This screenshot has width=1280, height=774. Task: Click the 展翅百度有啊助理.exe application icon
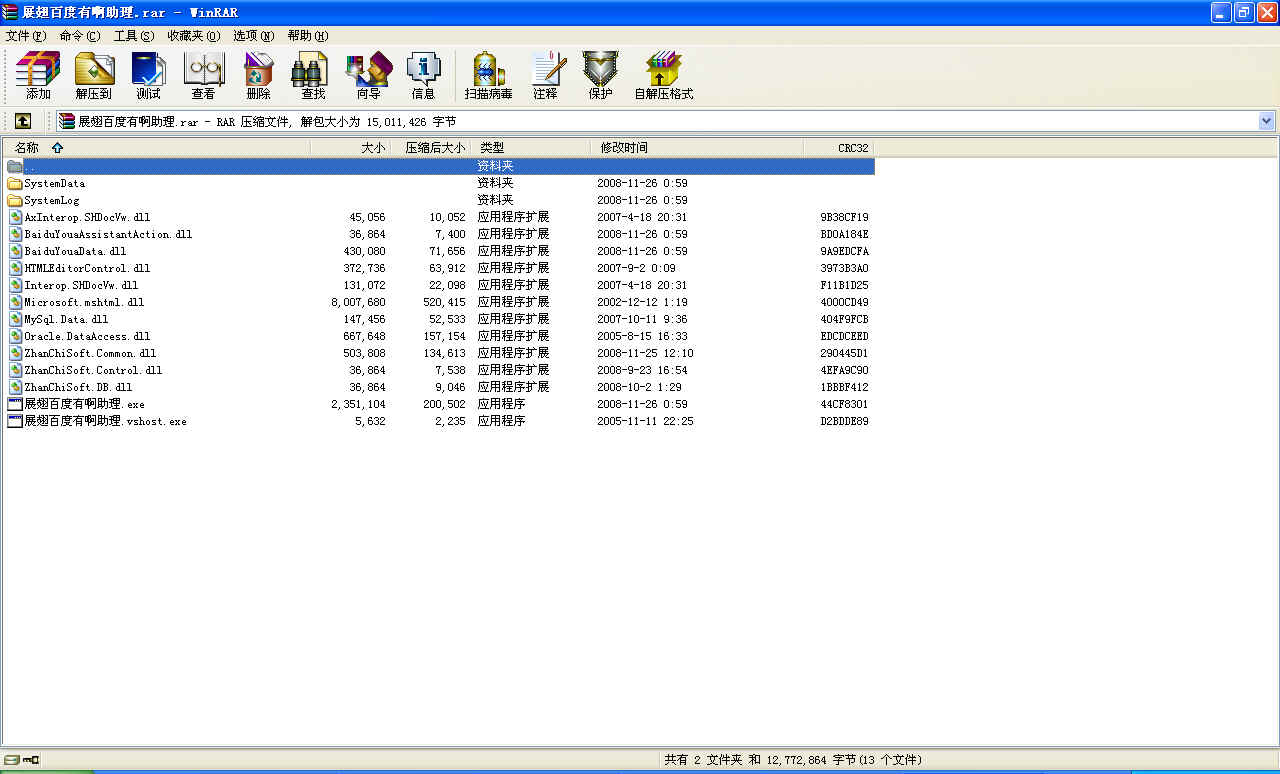pos(15,404)
